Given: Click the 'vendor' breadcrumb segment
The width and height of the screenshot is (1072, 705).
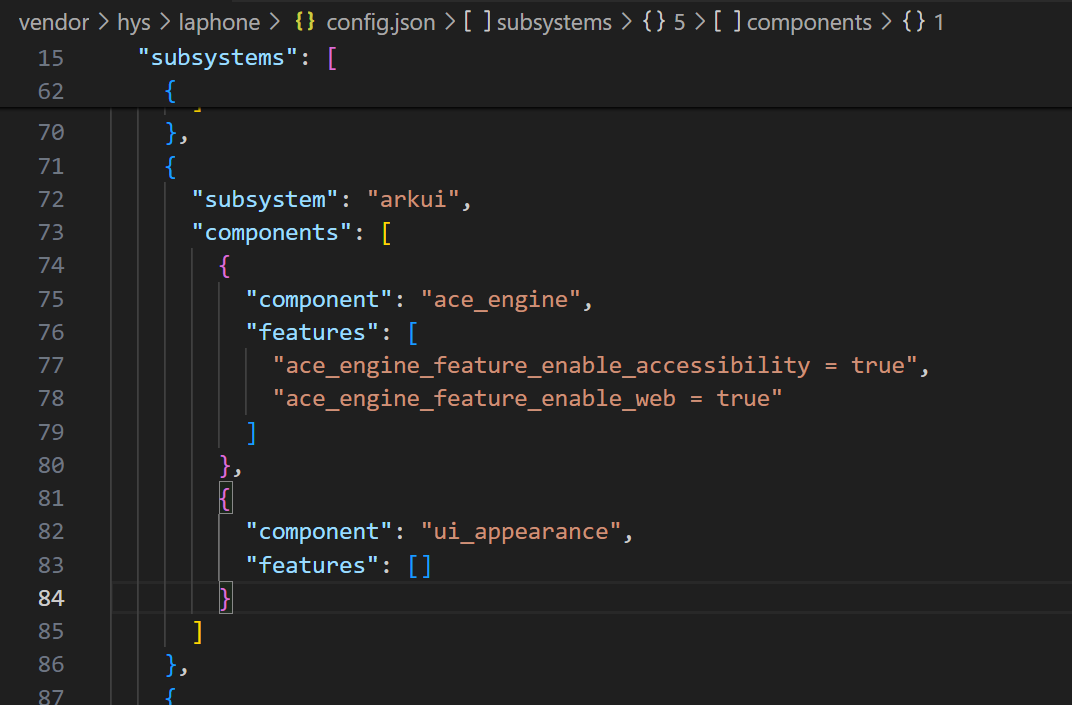Looking at the screenshot, I should [53, 23].
